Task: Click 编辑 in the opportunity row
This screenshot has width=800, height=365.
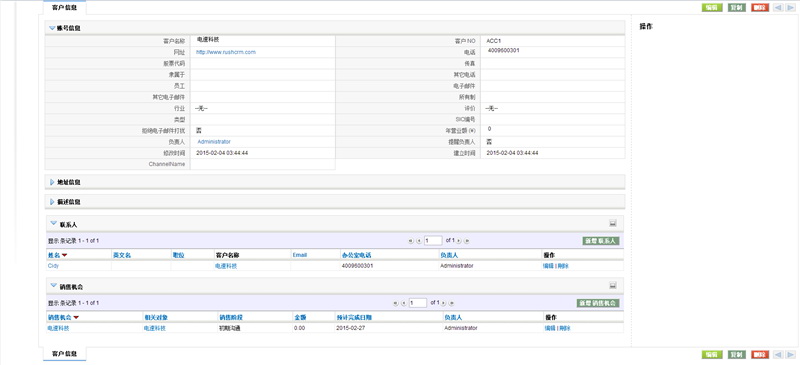Action: (x=550, y=328)
